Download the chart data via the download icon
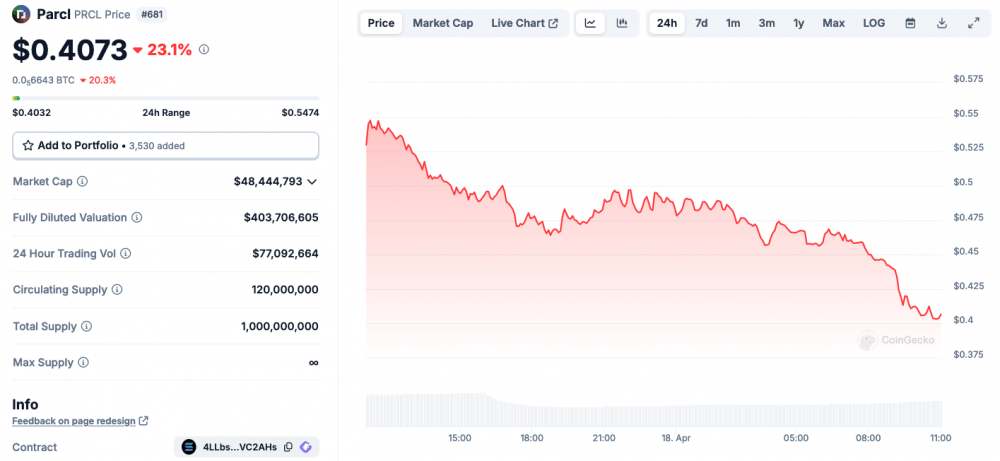The image size is (1000, 461). pos(942,24)
